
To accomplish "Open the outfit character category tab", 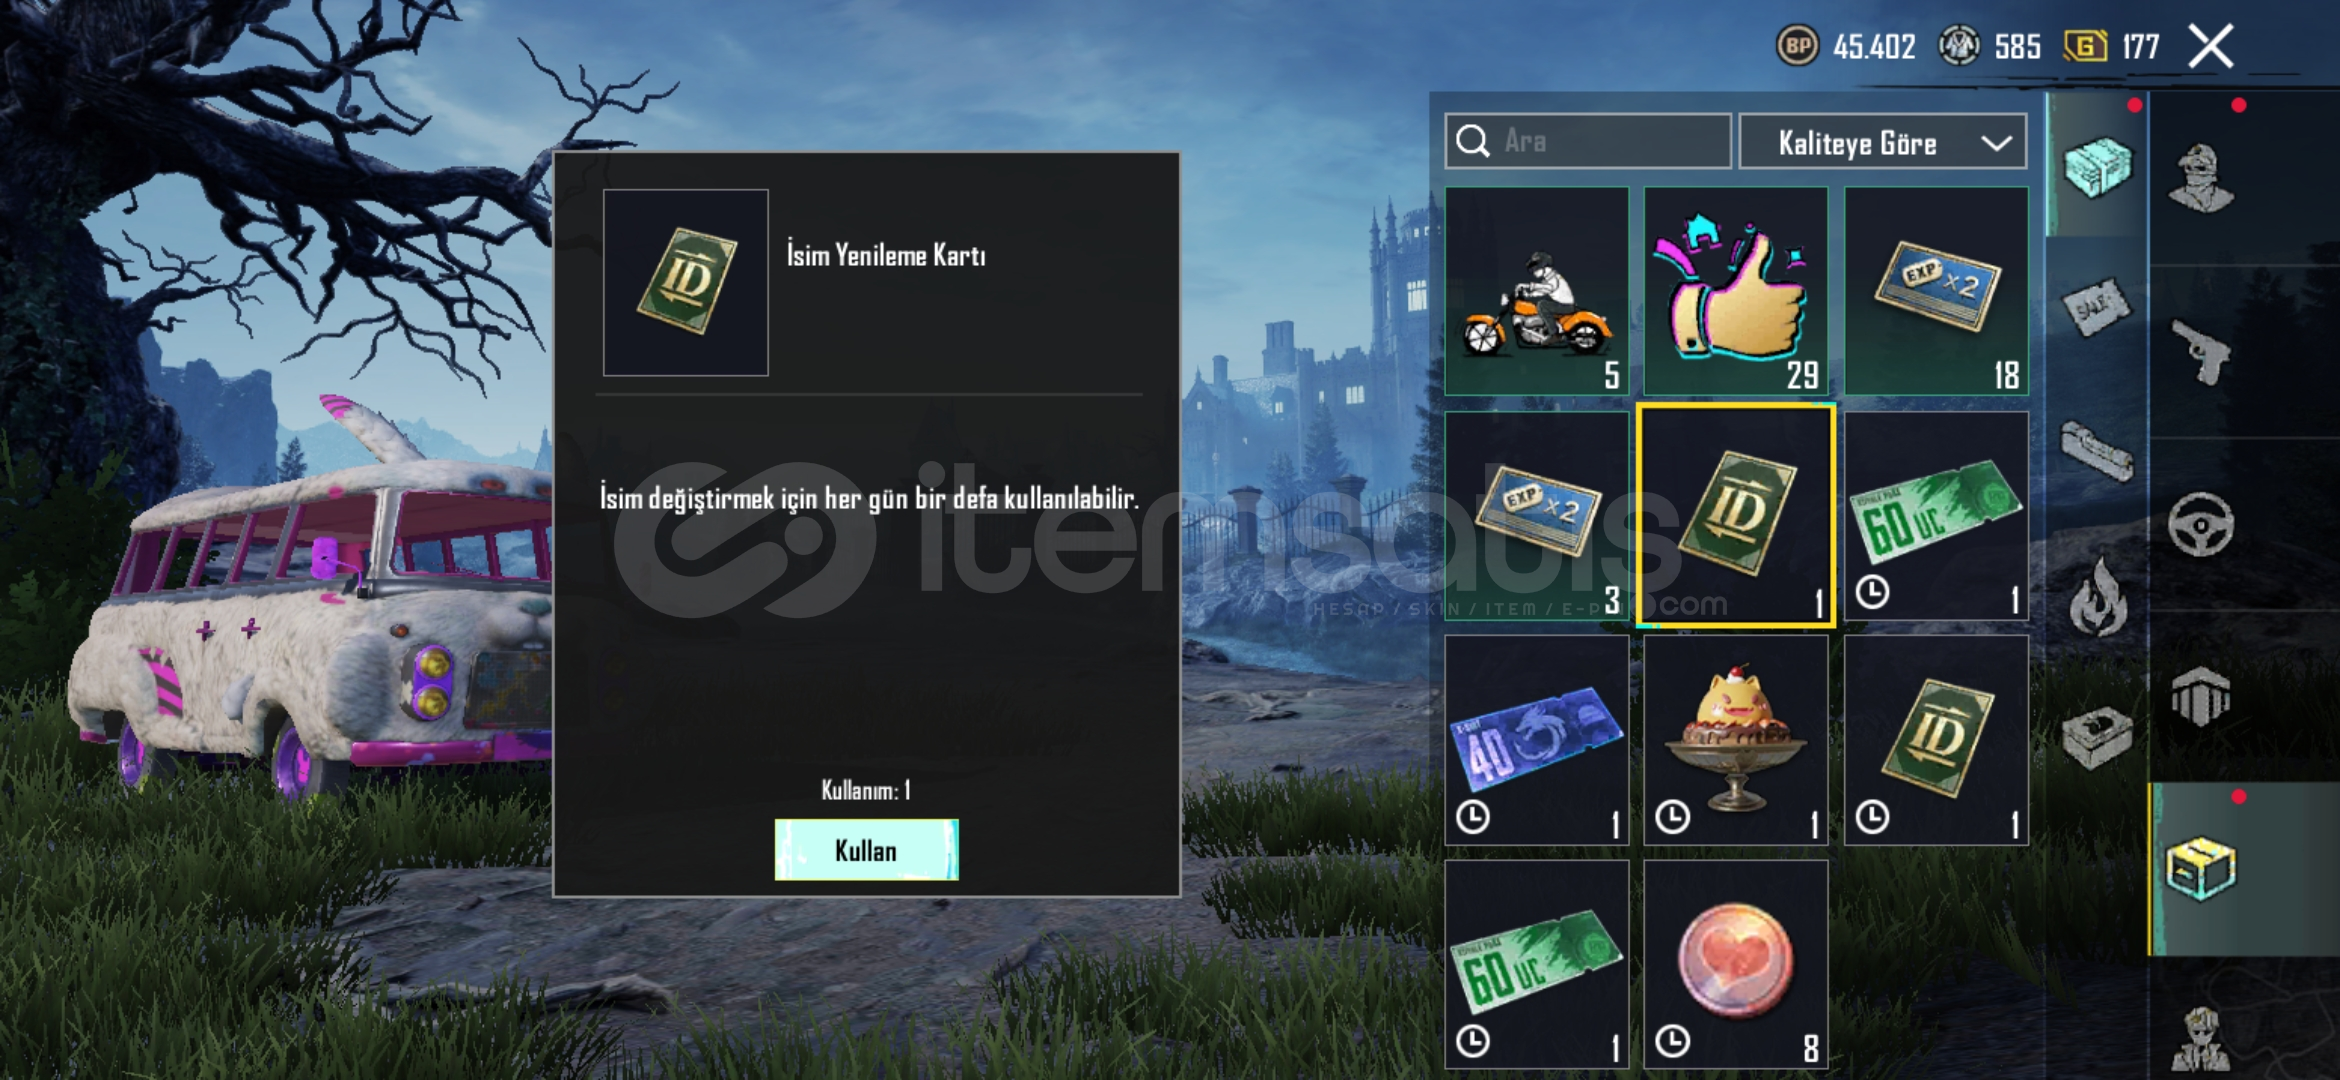I will (x=2200, y=178).
